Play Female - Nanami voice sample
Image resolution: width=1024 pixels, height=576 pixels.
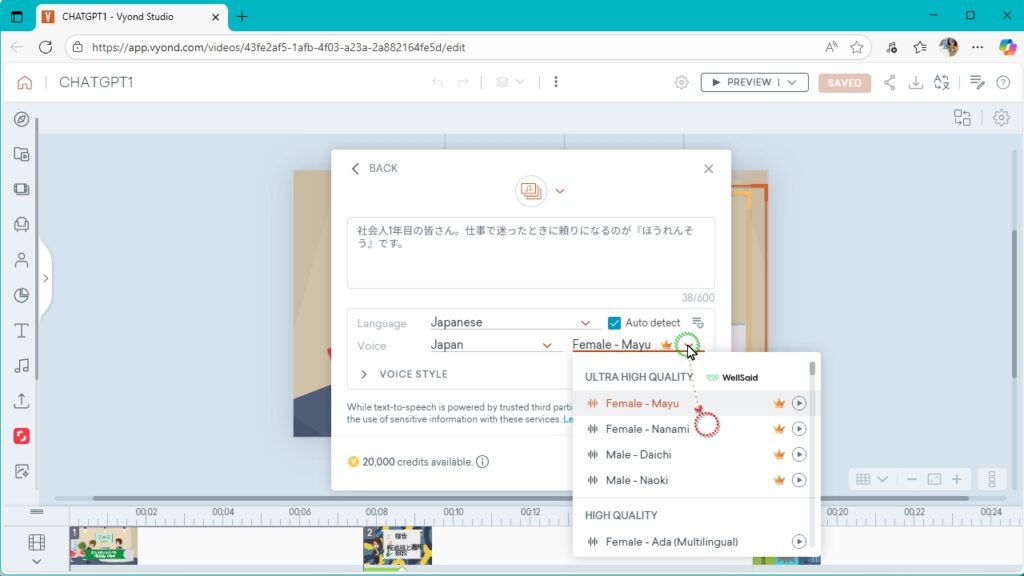coord(799,429)
